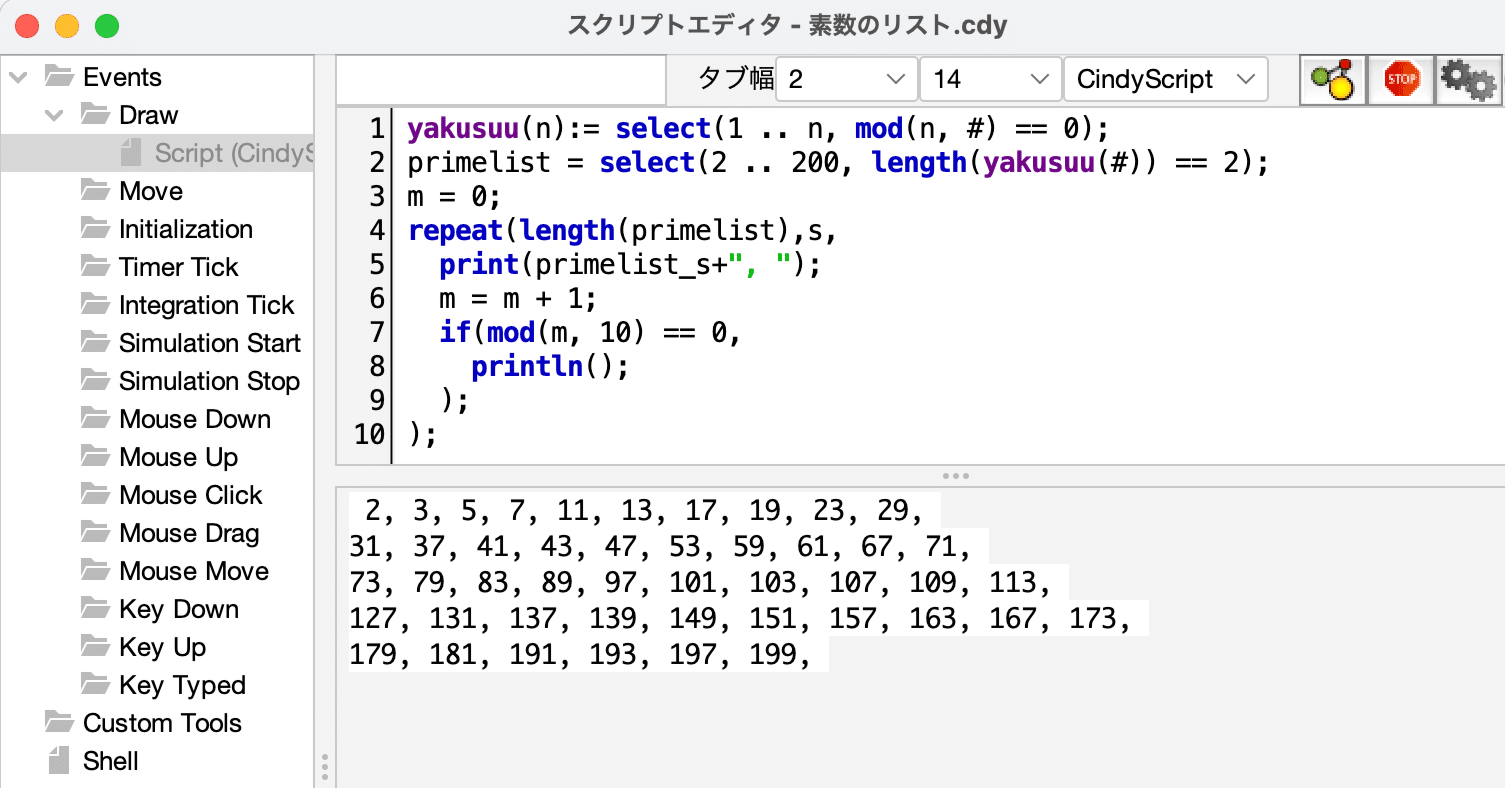This screenshot has width=1505, height=788.
Task: Select the Custom Tools item label
Action: (162, 723)
